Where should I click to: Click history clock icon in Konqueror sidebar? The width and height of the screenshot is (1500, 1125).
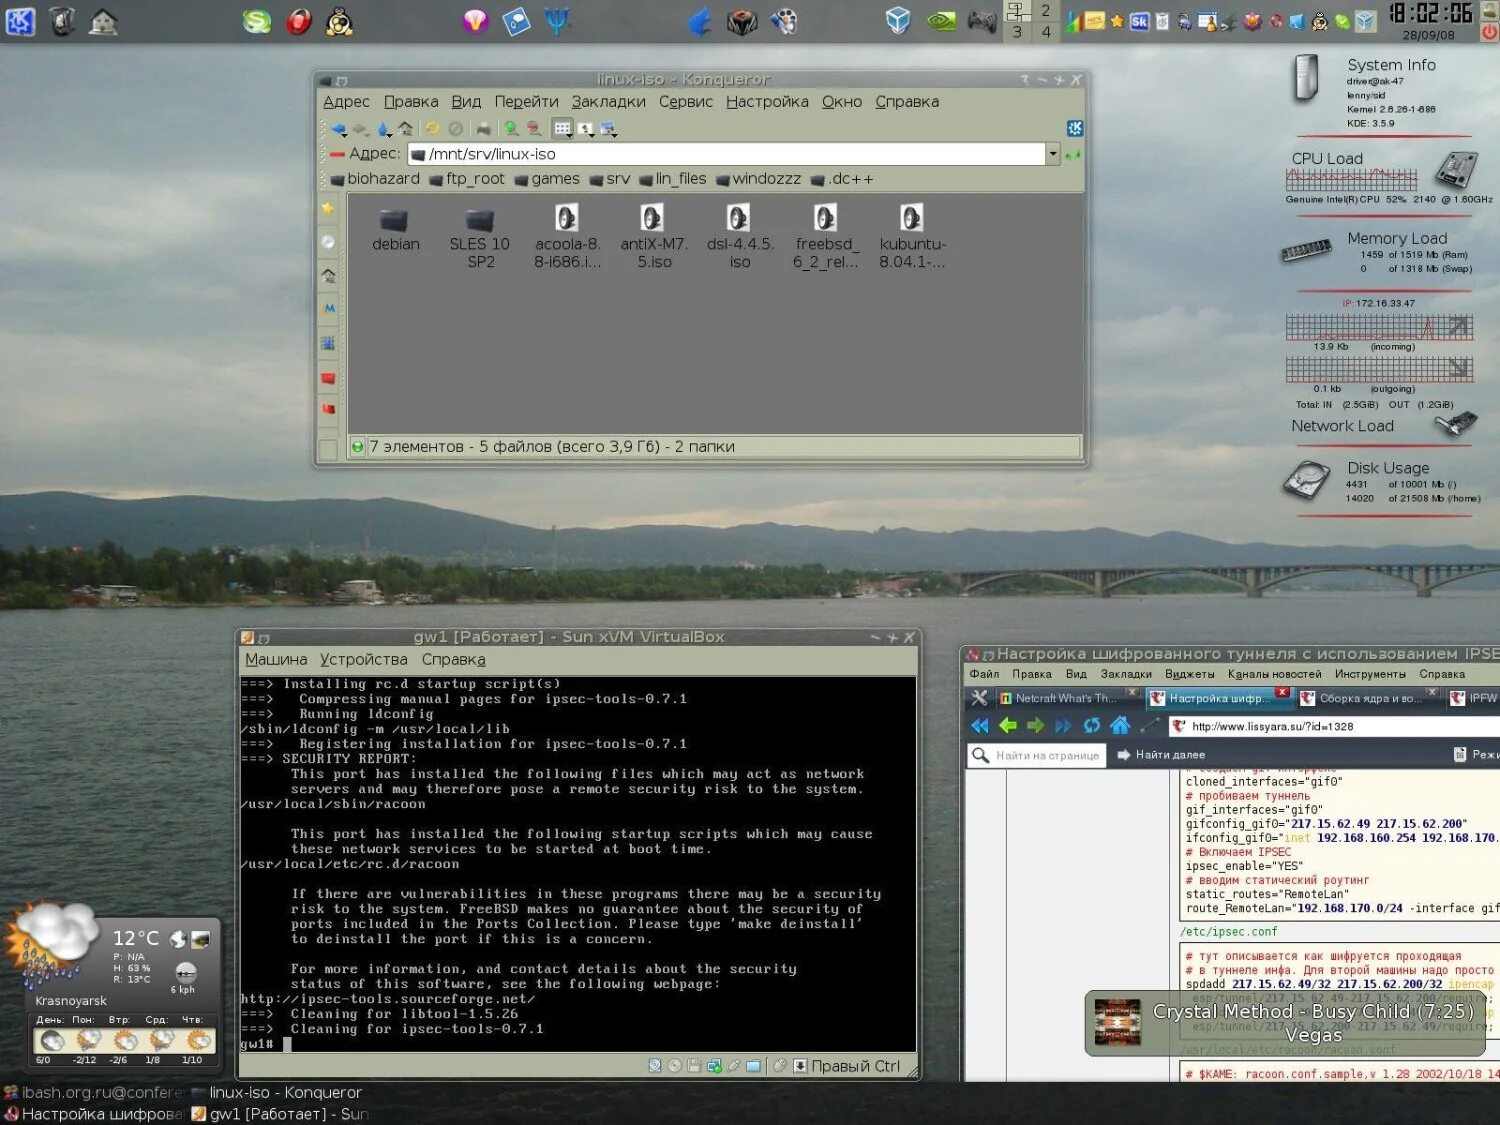coord(328,242)
